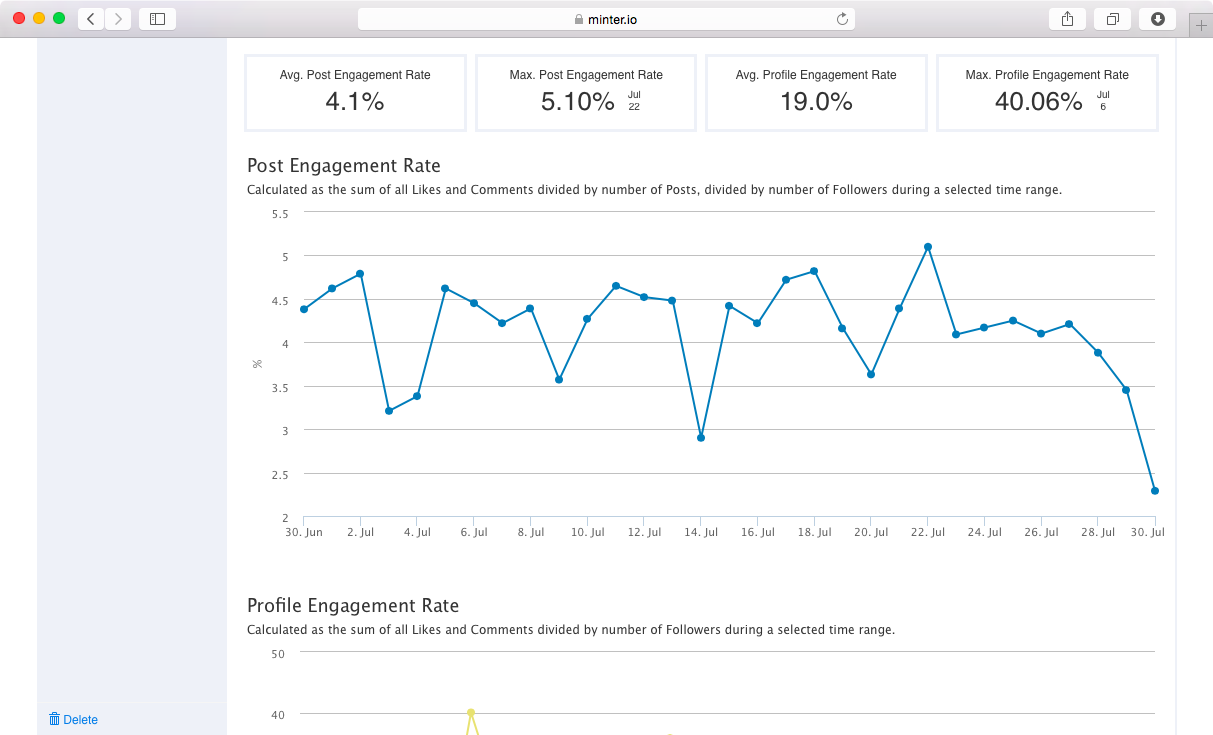Open the Share menu icon
Screen dimensions: 1213x735
[x=1066, y=18]
